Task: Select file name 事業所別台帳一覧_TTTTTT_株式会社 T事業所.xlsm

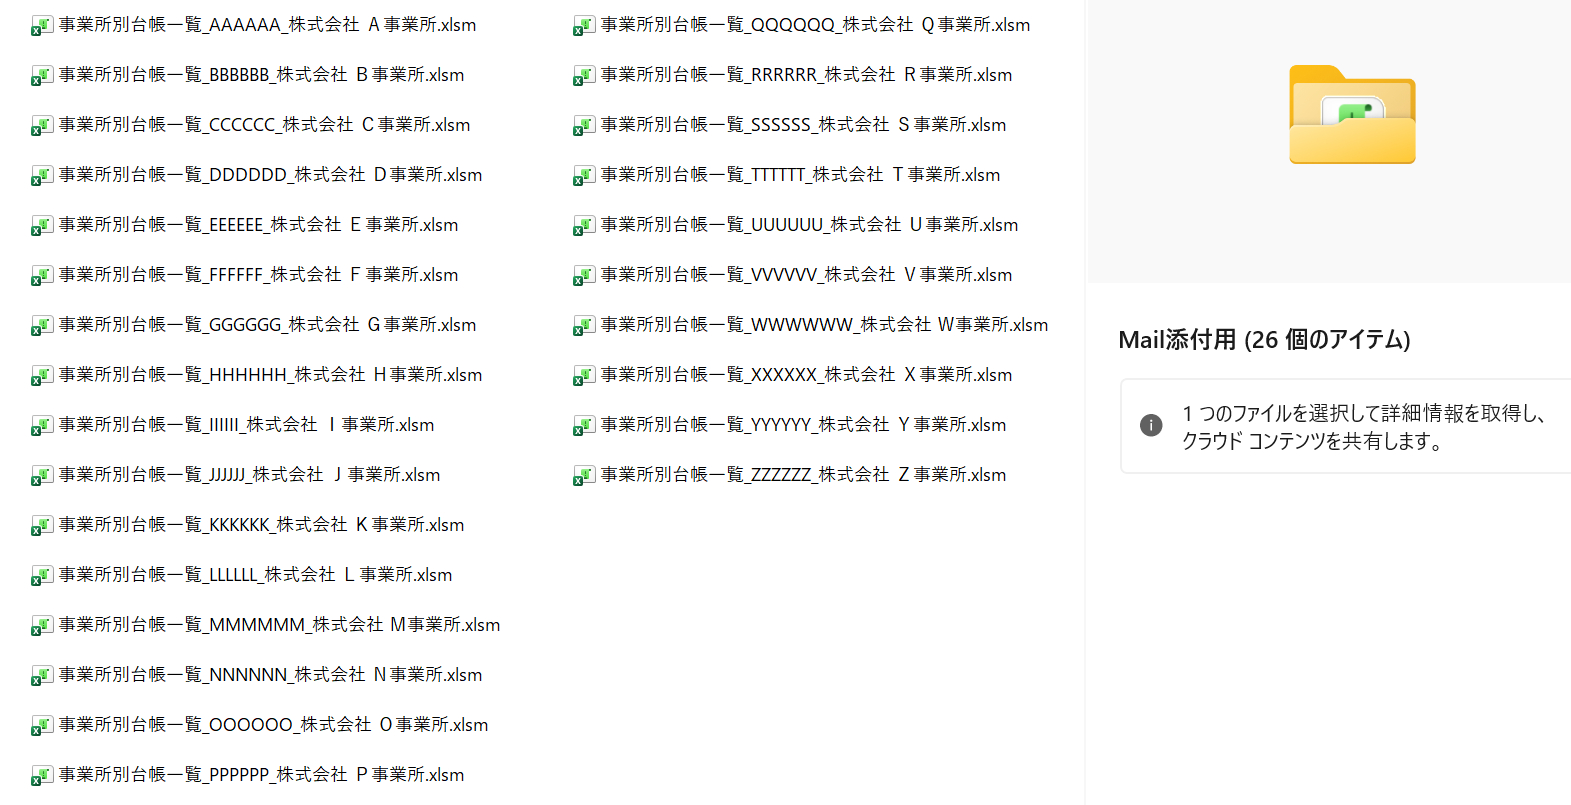Action: [x=800, y=175]
